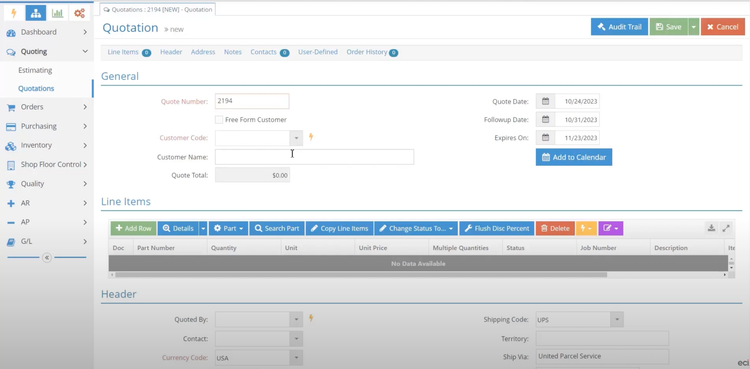
Task: Click the download icon above the line items grid
Action: [x=711, y=228]
